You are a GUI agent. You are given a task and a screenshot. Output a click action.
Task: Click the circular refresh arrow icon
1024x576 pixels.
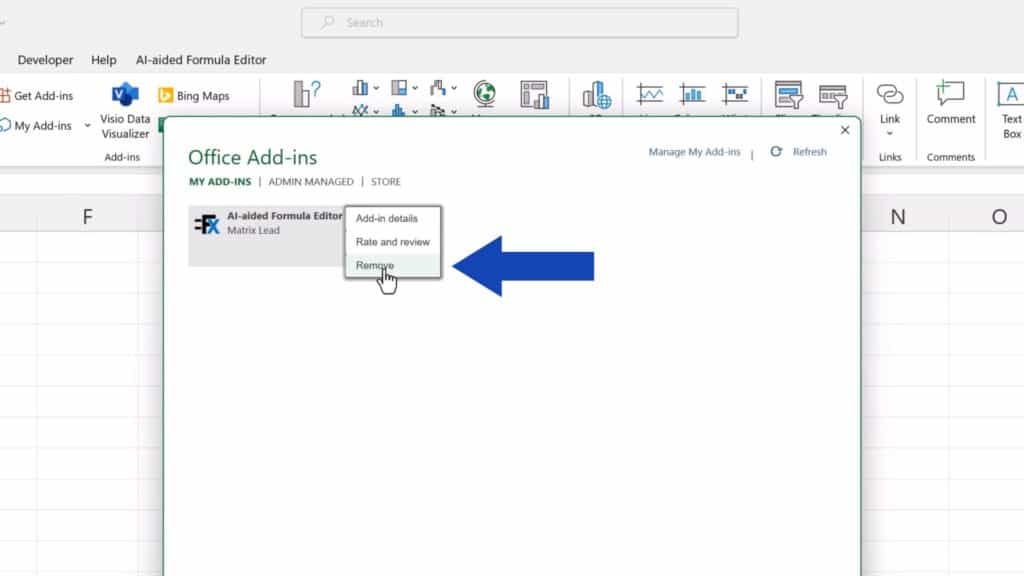(776, 152)
